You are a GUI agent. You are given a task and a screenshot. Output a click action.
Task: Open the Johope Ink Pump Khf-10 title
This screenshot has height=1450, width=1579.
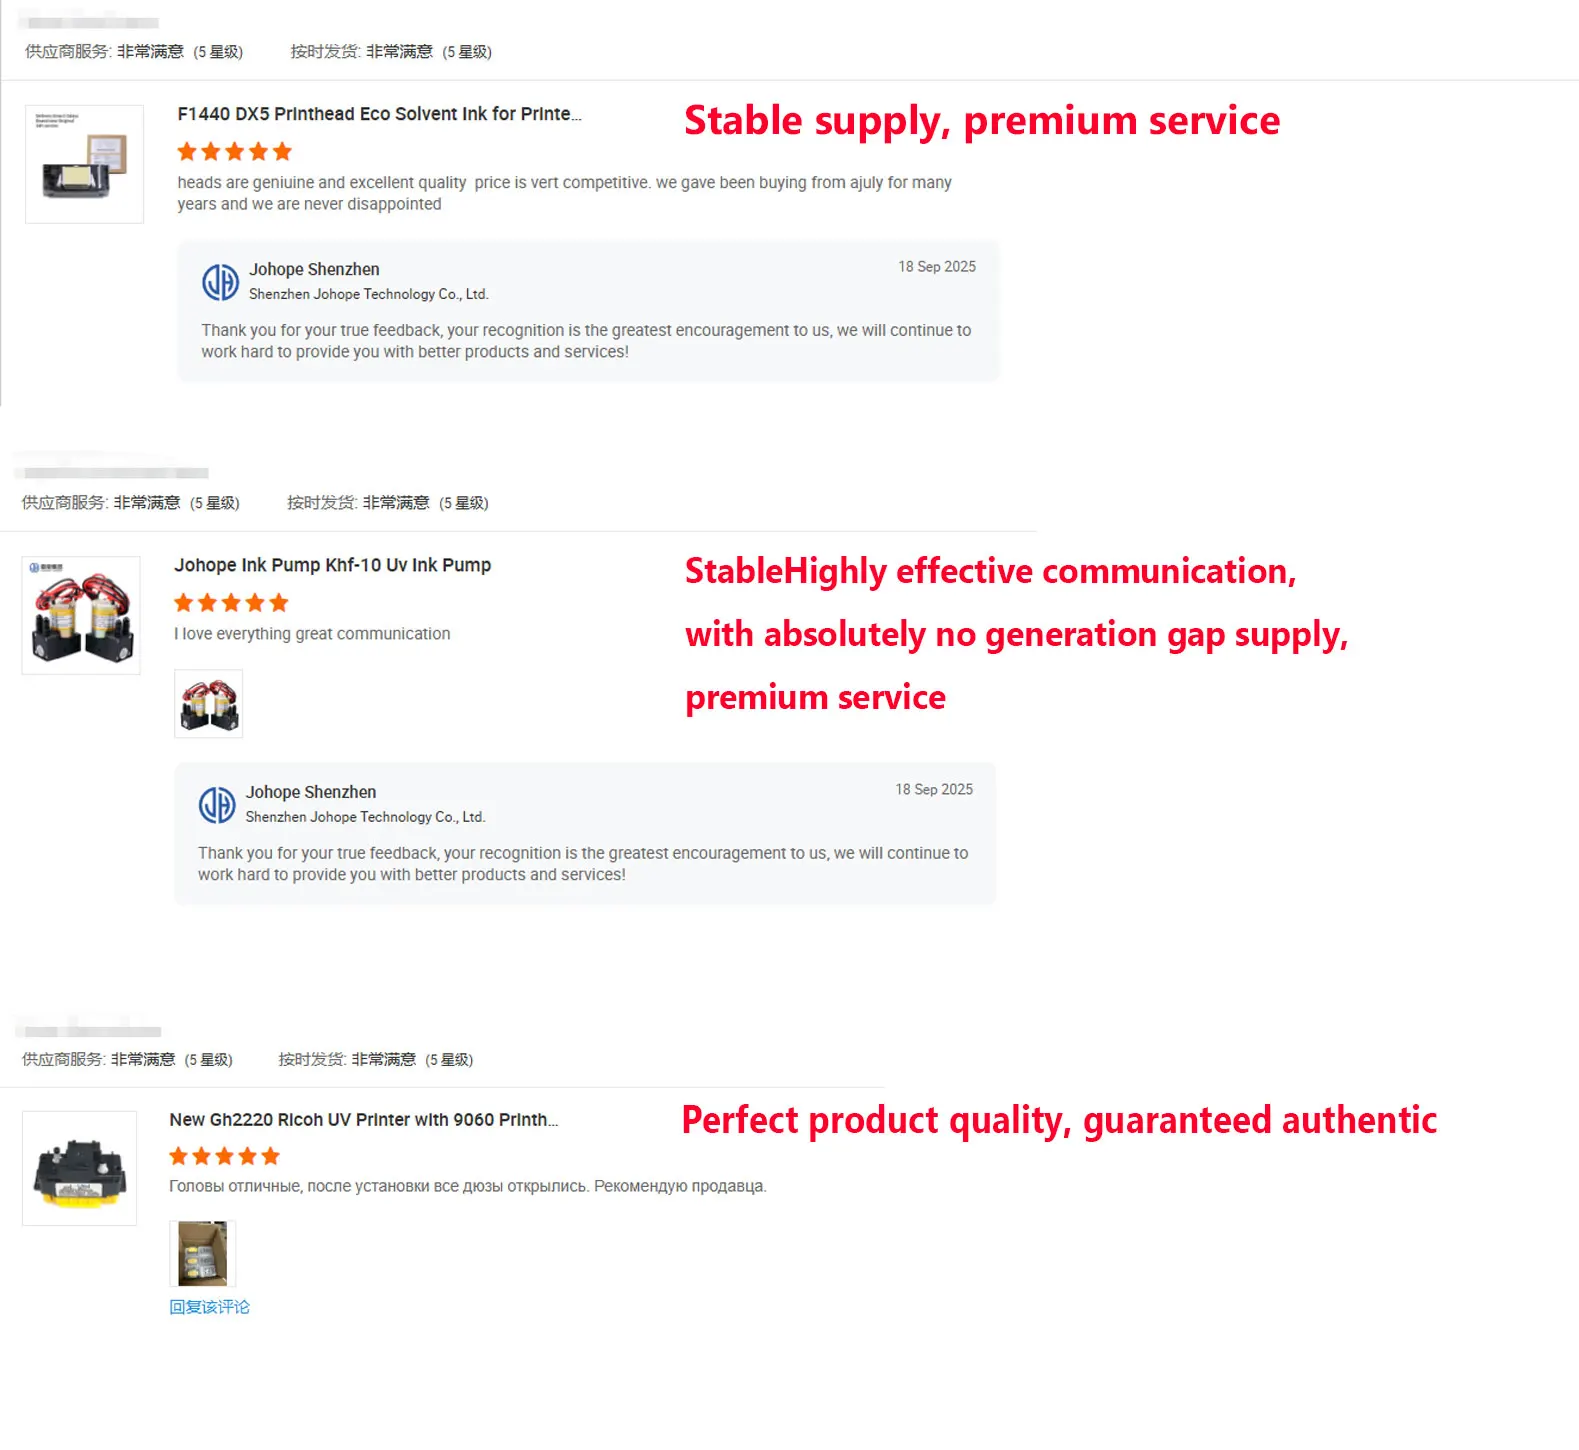click(332, 565)
